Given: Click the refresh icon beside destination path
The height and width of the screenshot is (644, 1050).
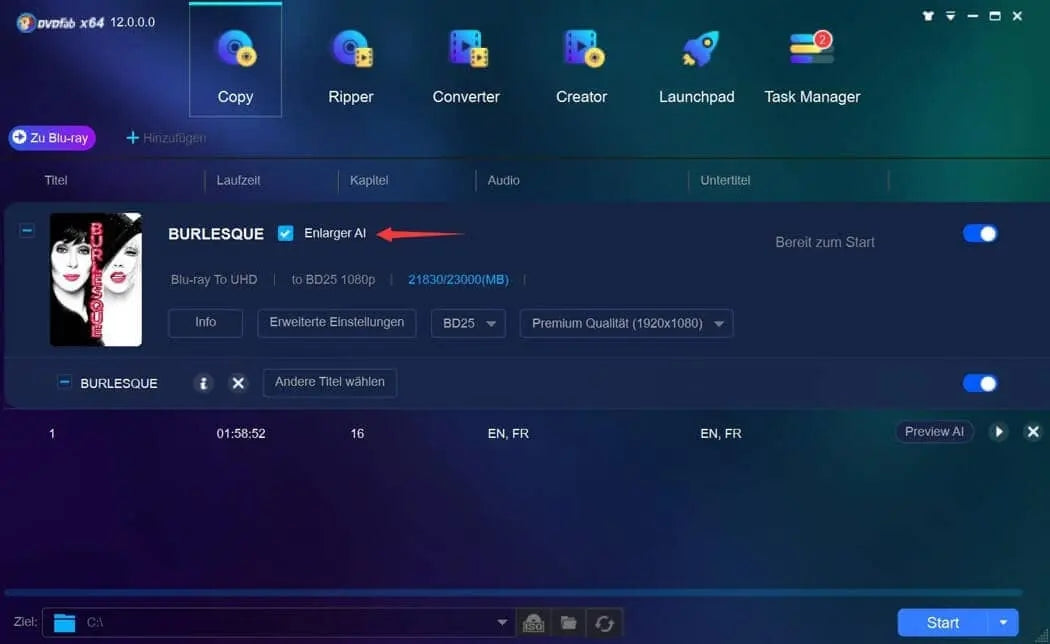Looking at the screenshot, I should 604,623.
